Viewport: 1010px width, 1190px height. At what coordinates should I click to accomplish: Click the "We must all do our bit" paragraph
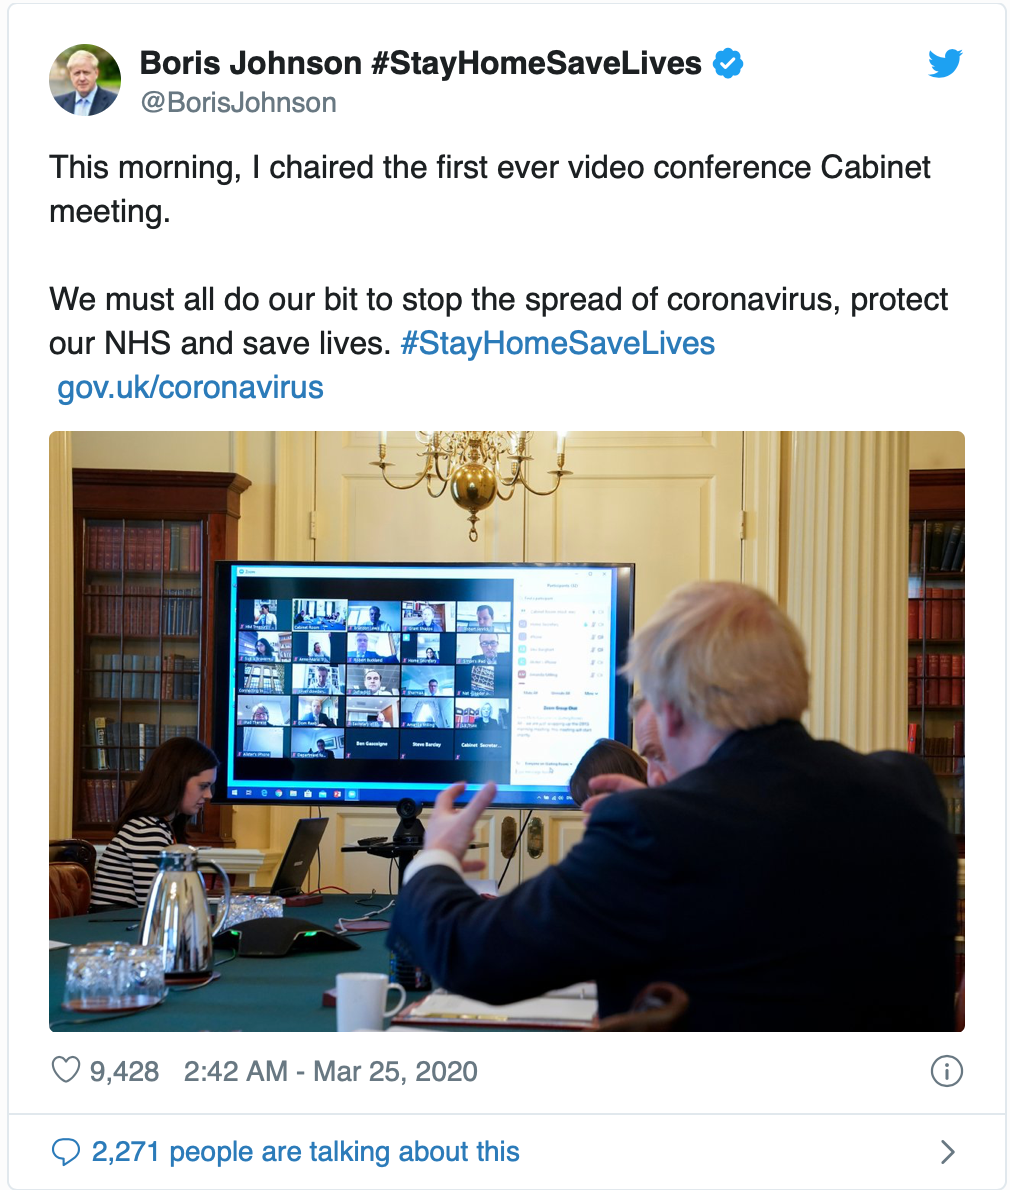[499, 321]
